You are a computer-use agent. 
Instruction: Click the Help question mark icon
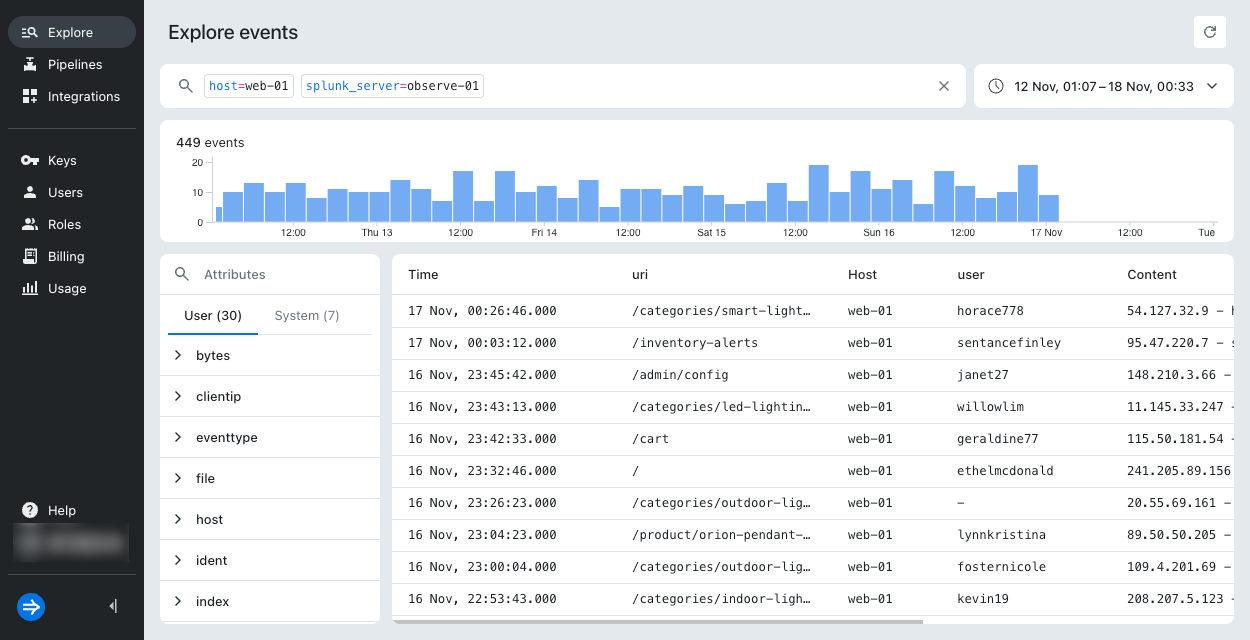(x=30, y=510)
